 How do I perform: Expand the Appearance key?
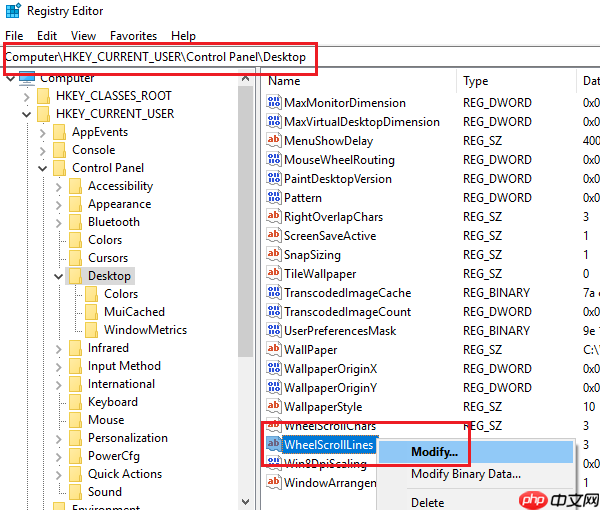click(x=59, y=205)
